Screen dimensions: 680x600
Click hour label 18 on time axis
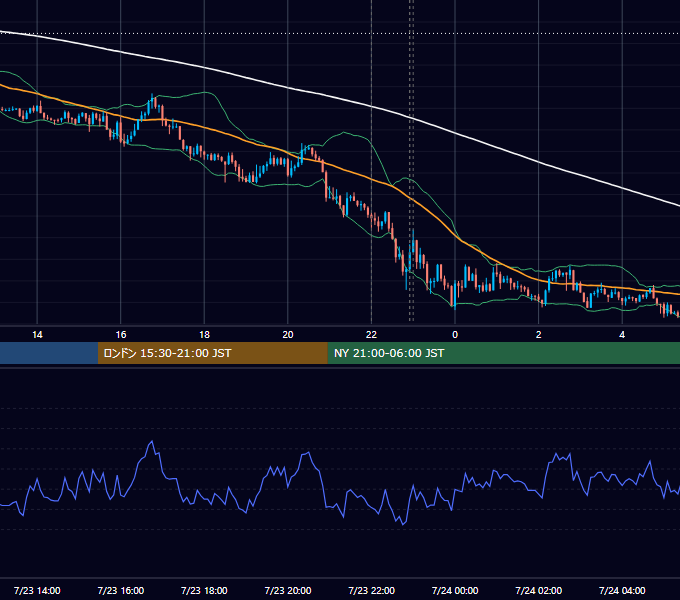[204, 335]
